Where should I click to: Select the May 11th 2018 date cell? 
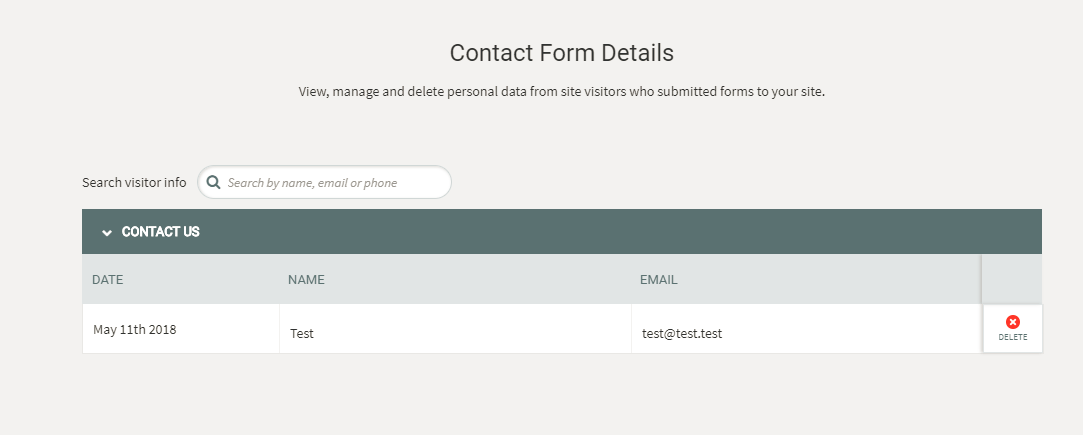181,329
